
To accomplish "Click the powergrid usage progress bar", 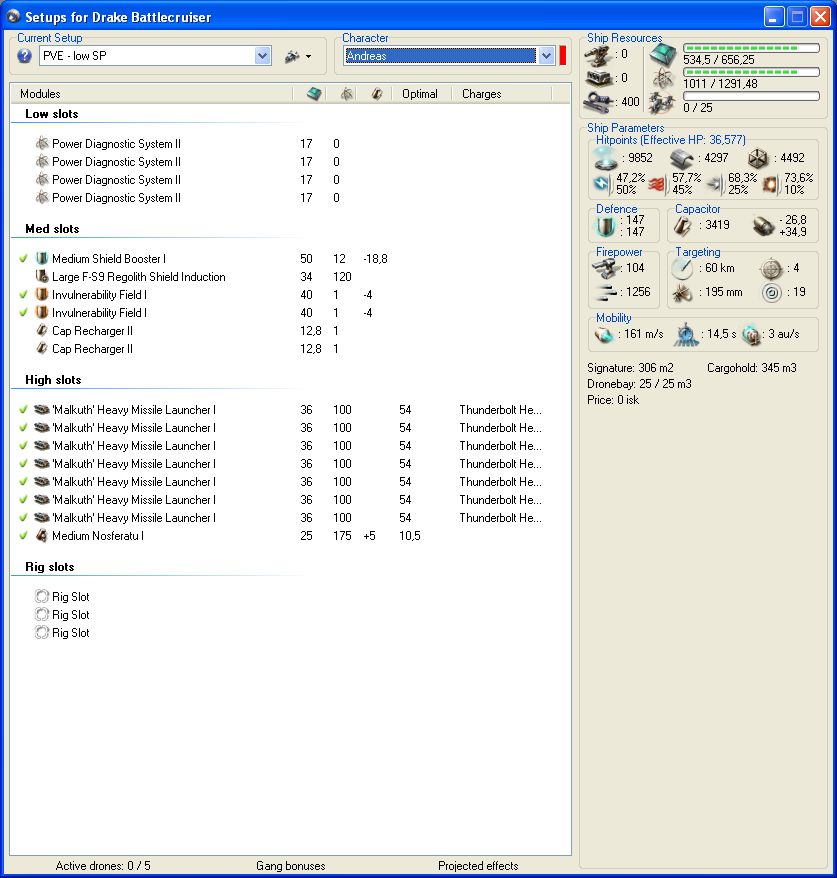I will tap(751, 72).
